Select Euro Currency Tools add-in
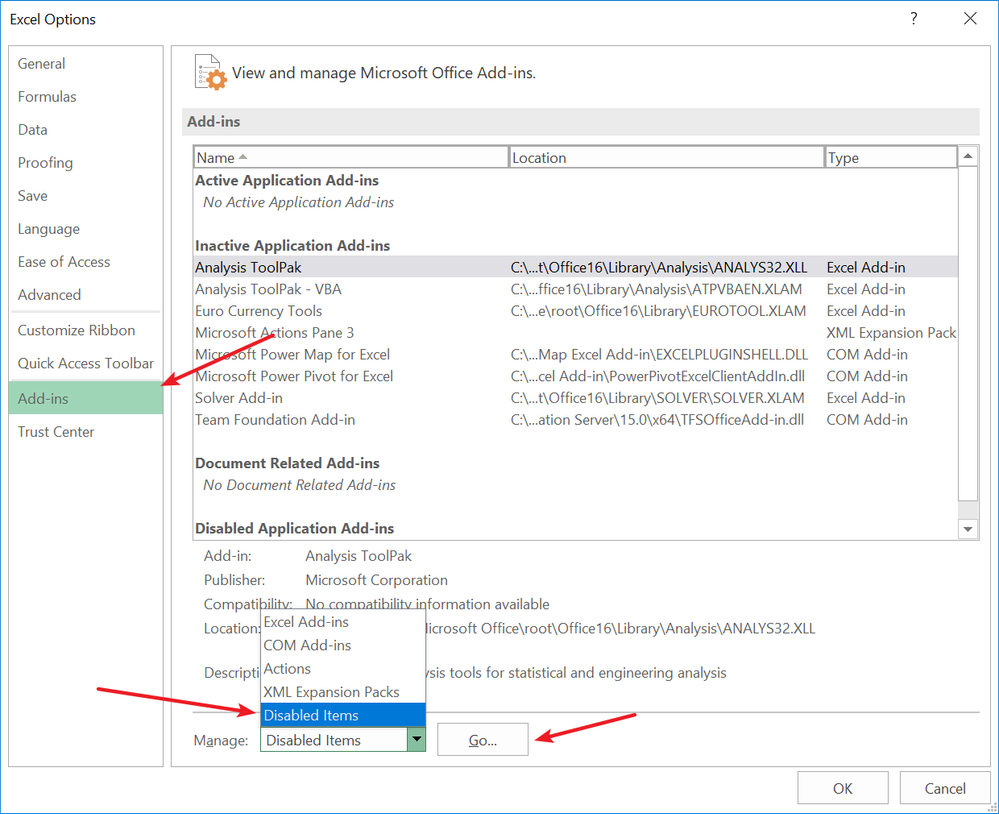This screenshot has width=999, height=814. click(575, 311)
